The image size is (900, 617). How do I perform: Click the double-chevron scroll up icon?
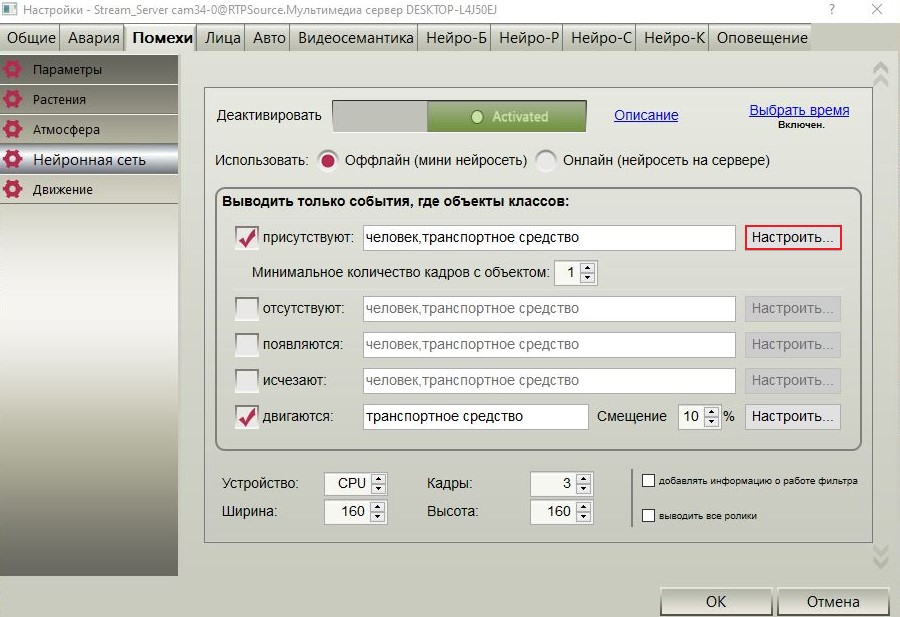coord(880,75)
